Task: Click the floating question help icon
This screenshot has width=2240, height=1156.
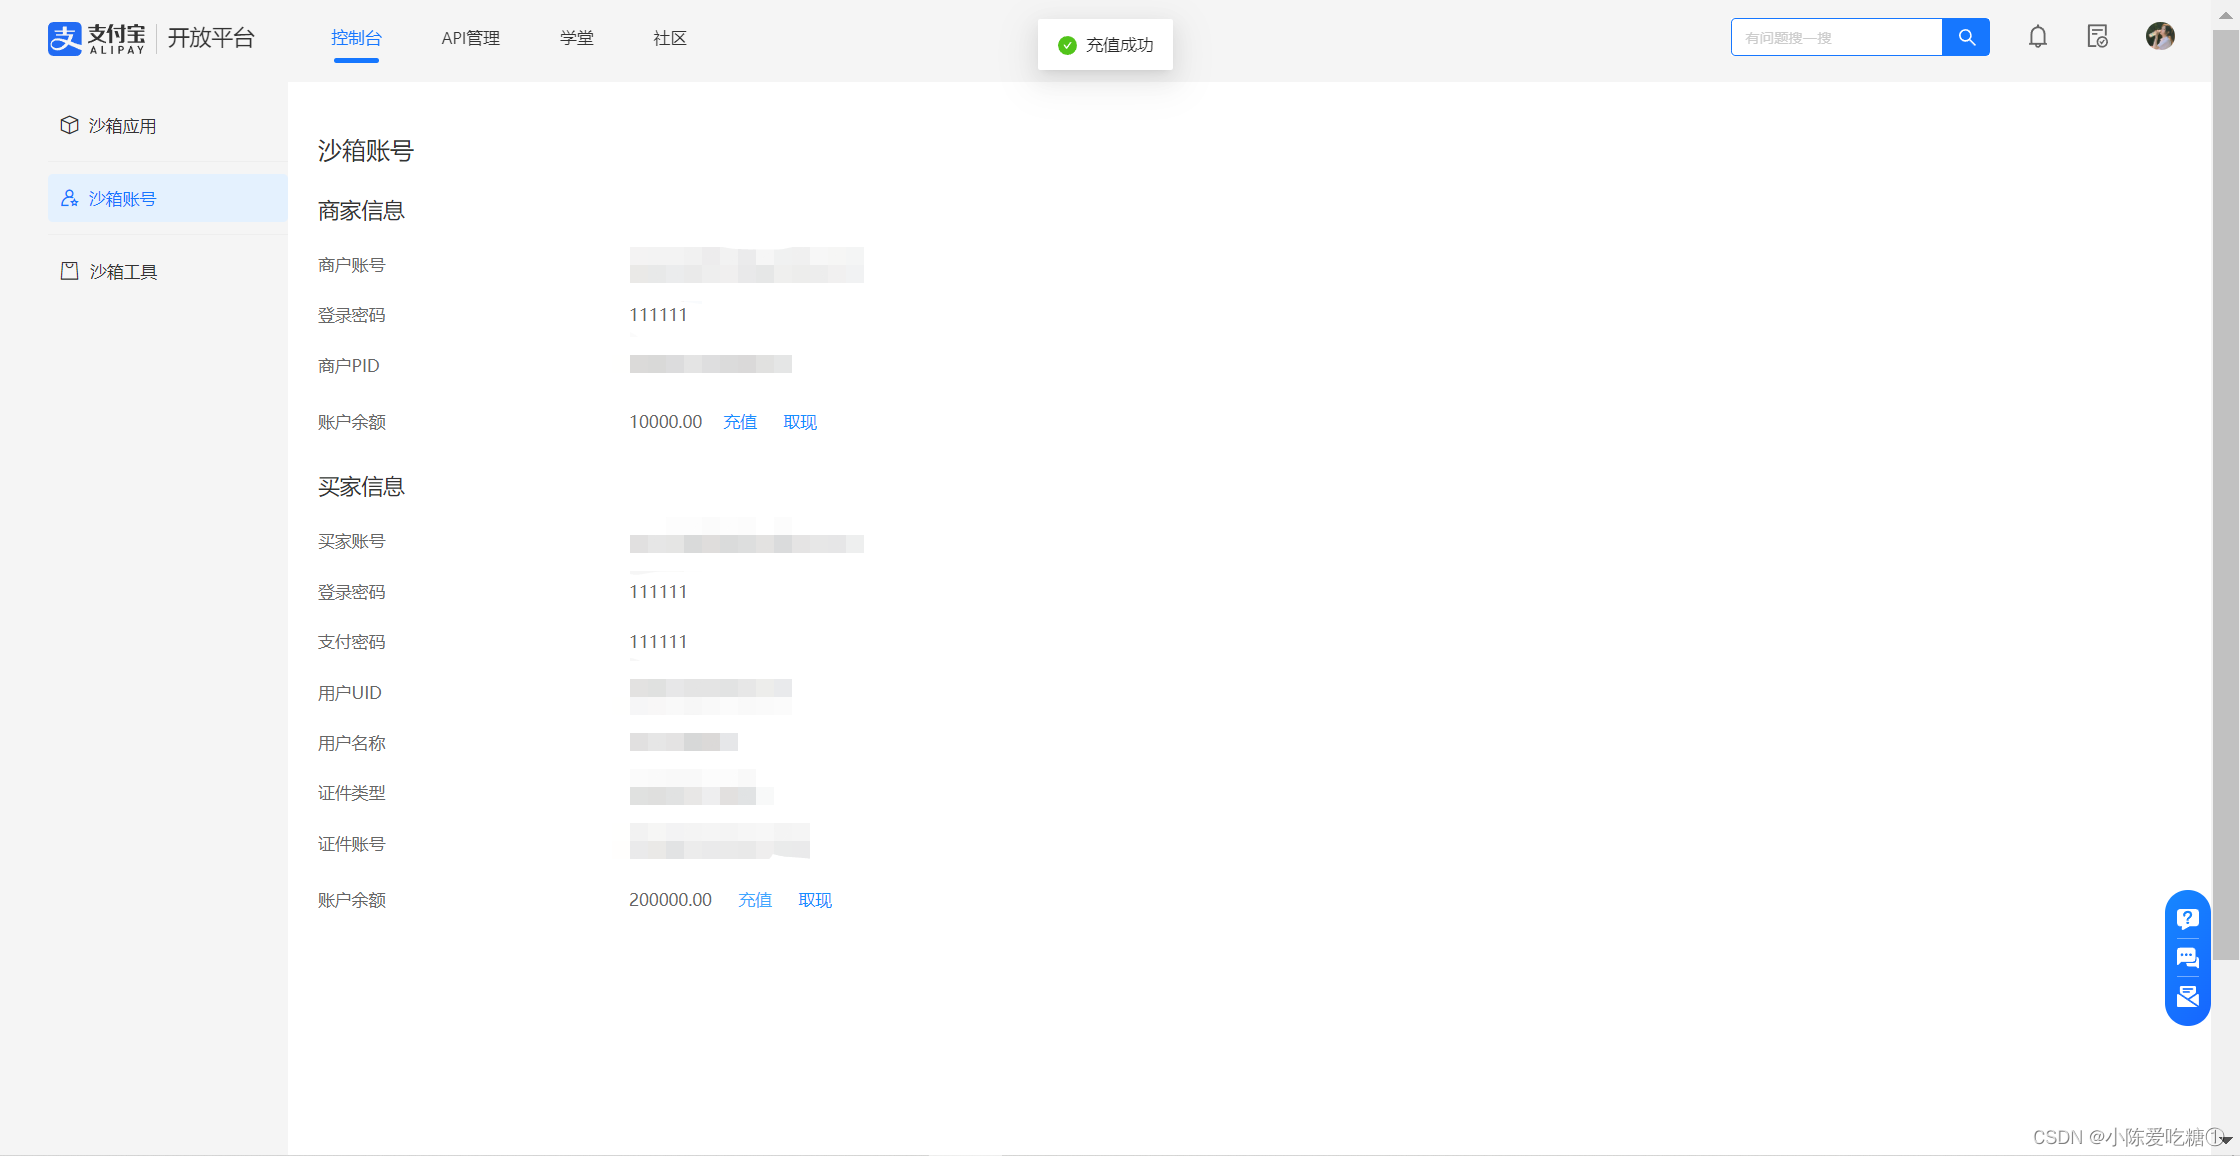Action: (x=2187, y=918)
